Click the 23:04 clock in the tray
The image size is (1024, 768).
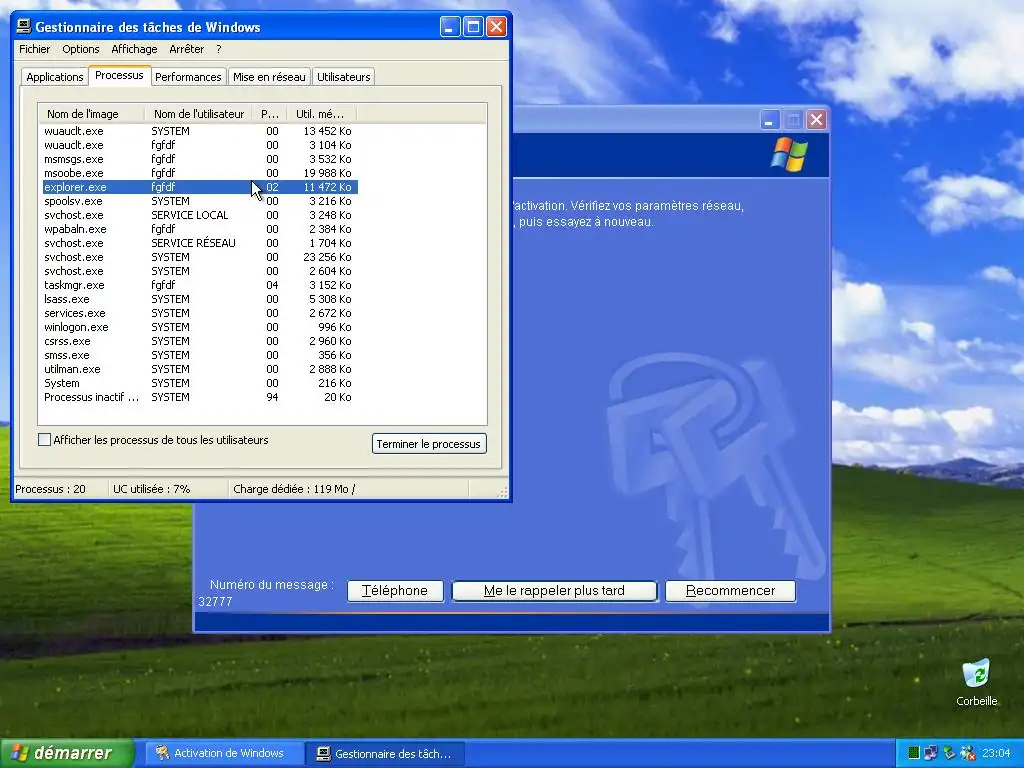(996, 753)
